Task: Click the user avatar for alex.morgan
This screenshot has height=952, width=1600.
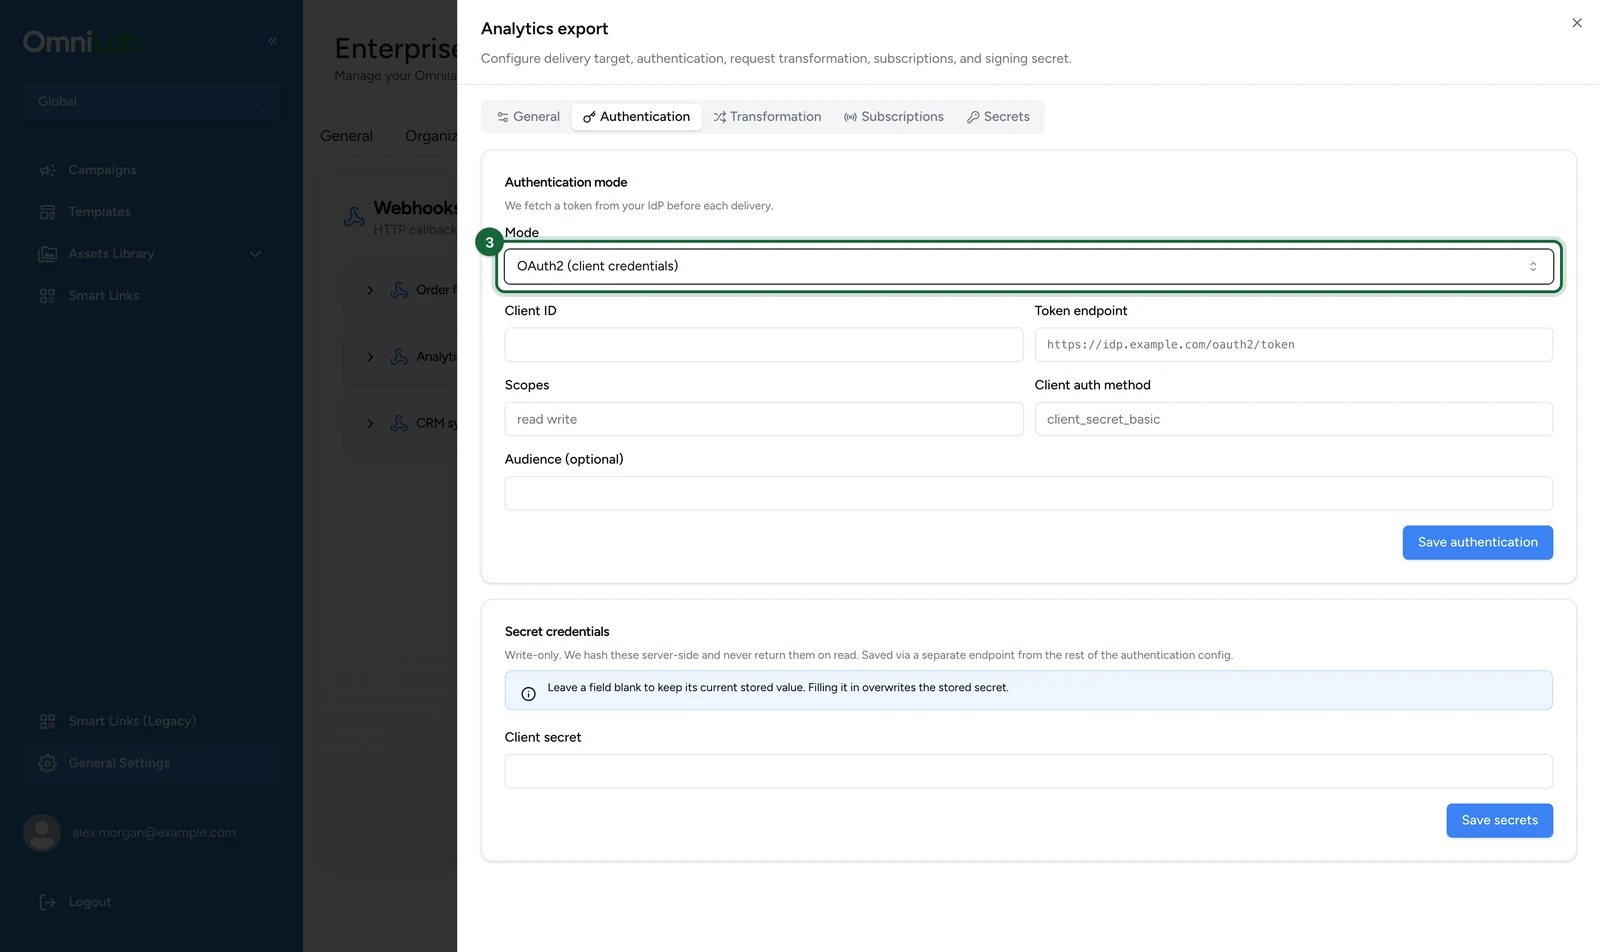Action: point(42,832)
